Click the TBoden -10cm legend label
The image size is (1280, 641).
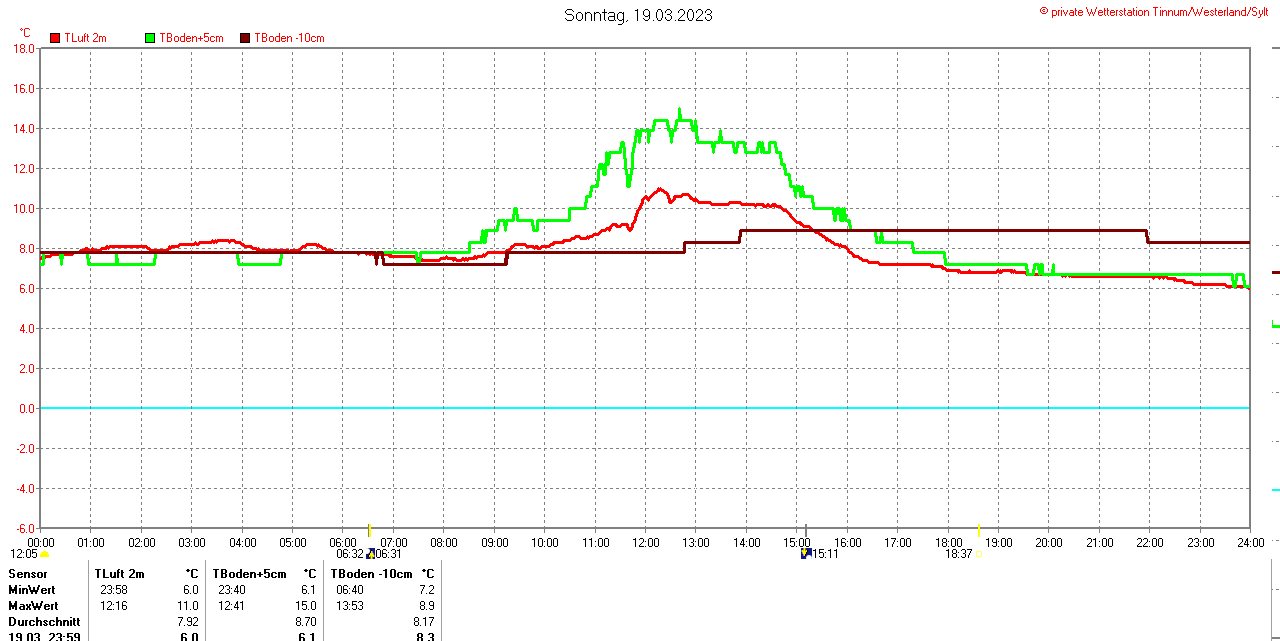pos(289,38)
